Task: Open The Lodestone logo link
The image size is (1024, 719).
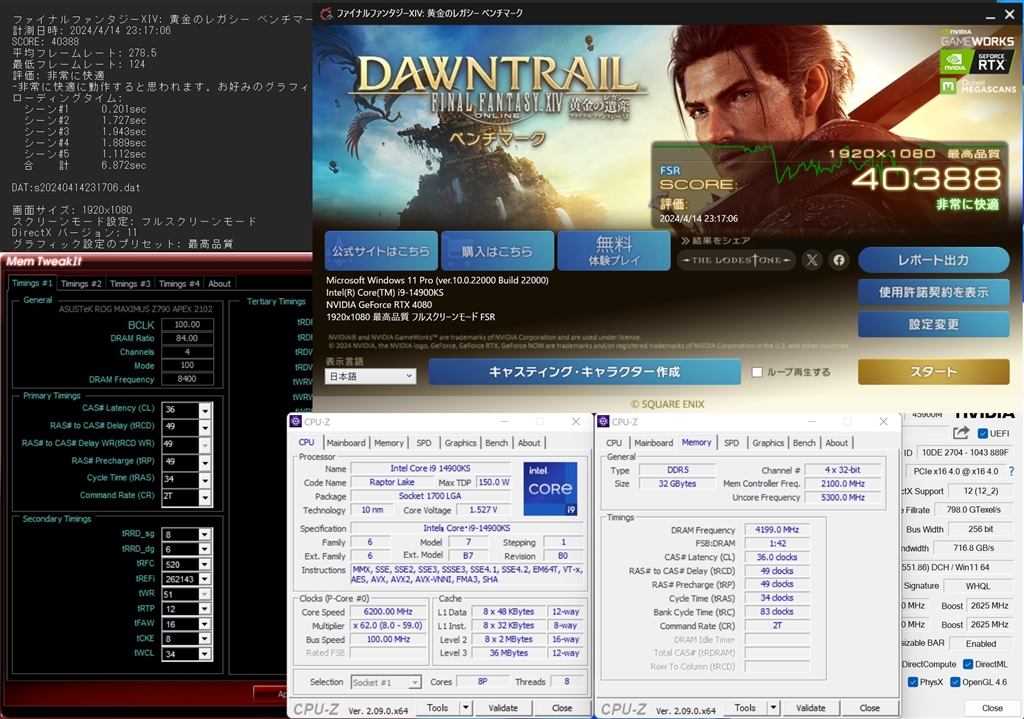Action: click(x=737, y=260)
